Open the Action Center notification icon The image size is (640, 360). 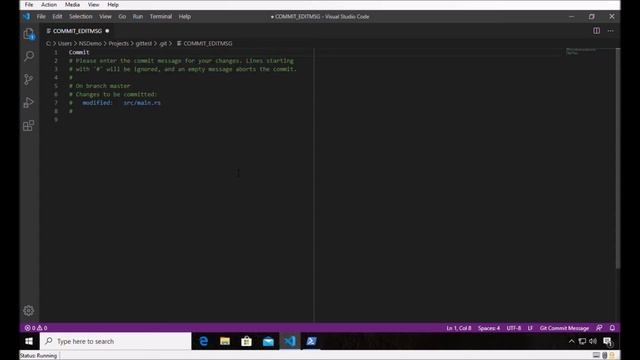point(608,342)
